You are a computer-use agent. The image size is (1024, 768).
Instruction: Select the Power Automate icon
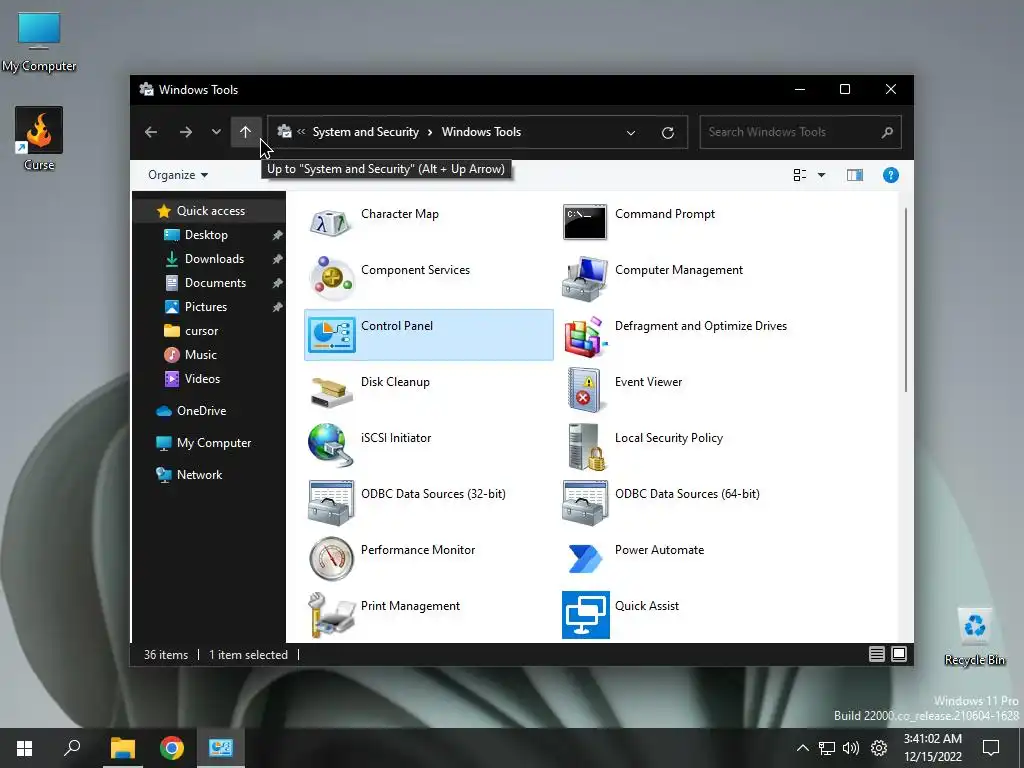tap(584, 558)
